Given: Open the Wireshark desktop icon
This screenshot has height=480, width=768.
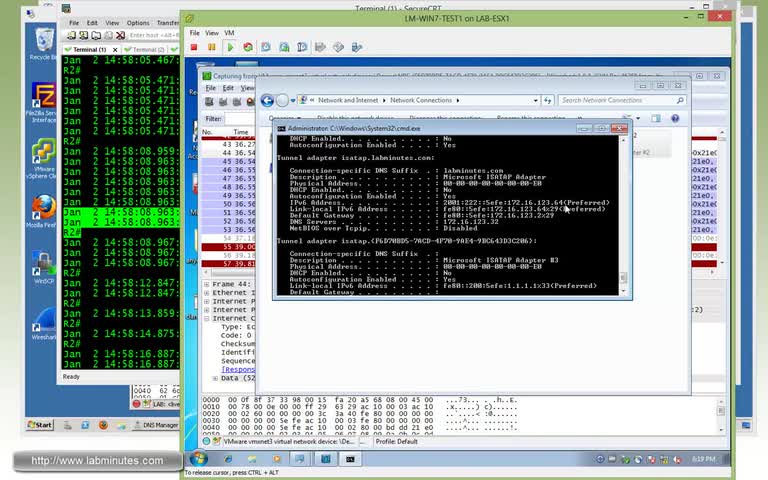Looking at the screenshot, I should [x=44, y=323].
